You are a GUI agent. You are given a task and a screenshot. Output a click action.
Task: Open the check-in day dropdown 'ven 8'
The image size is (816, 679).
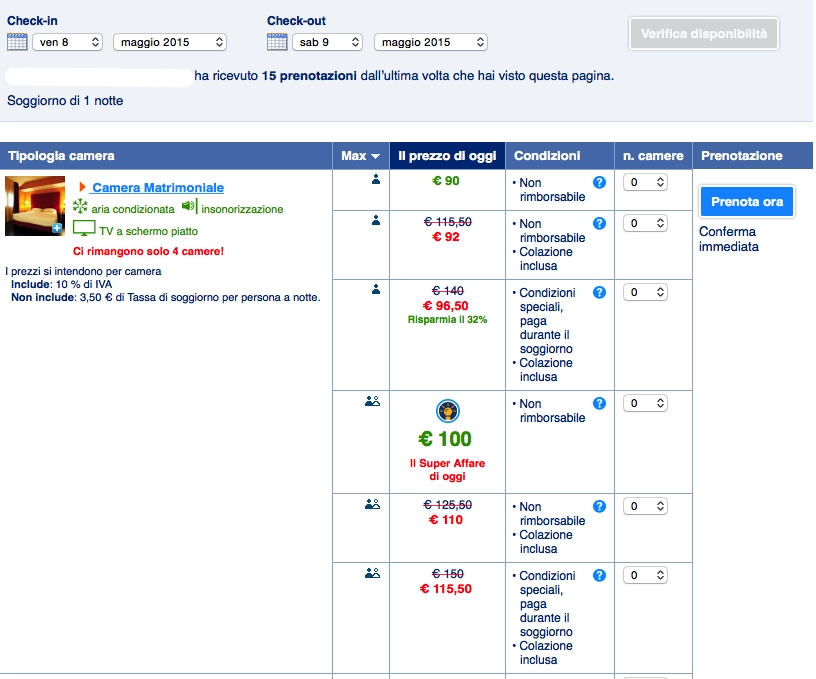pyautogui.click(x=68, y=42)
